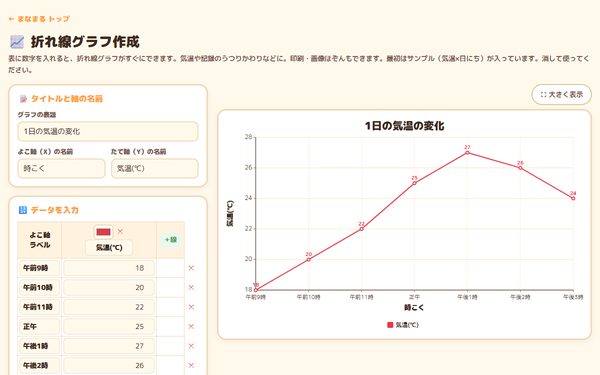Click the 午後1時 x-axis tick label

[467, 297]
